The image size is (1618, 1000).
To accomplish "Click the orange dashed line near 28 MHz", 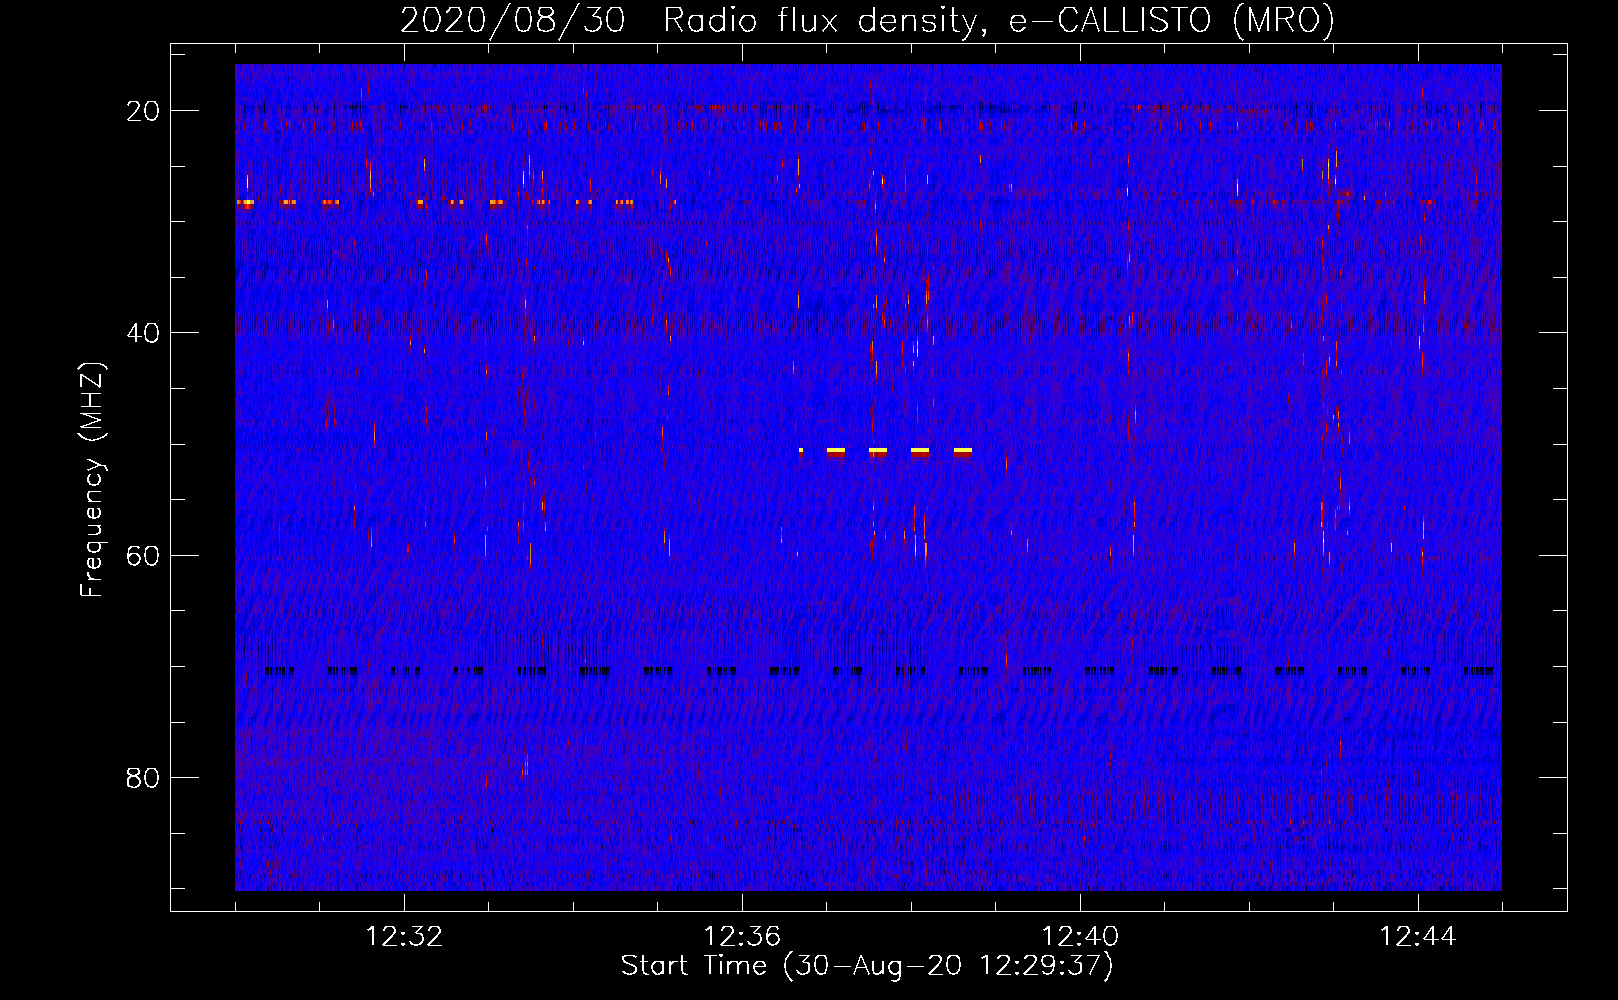I will (x=455, y=203).
